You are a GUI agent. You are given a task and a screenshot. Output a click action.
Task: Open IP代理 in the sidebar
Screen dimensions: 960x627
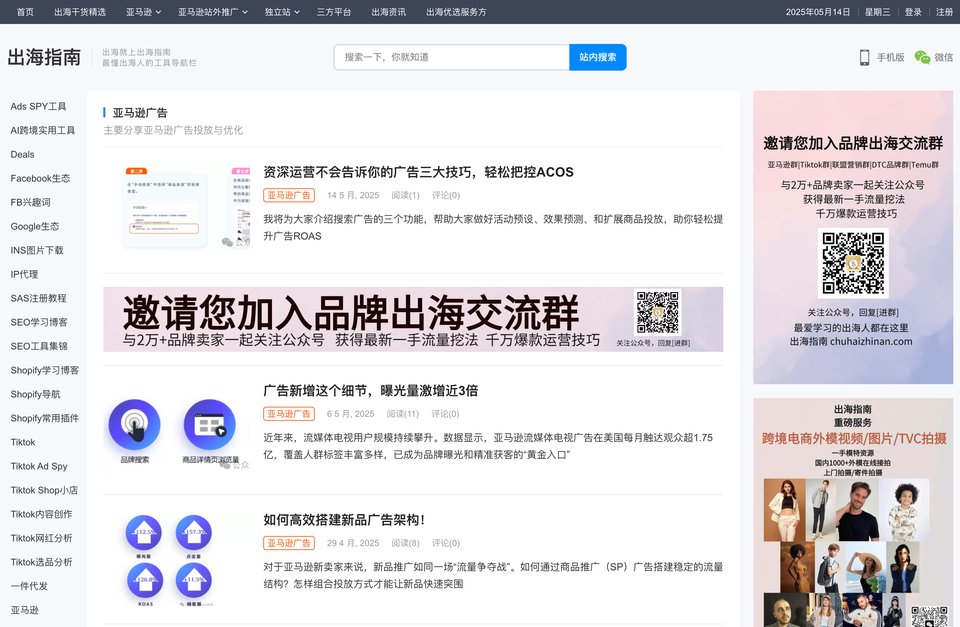coord(24,274)
